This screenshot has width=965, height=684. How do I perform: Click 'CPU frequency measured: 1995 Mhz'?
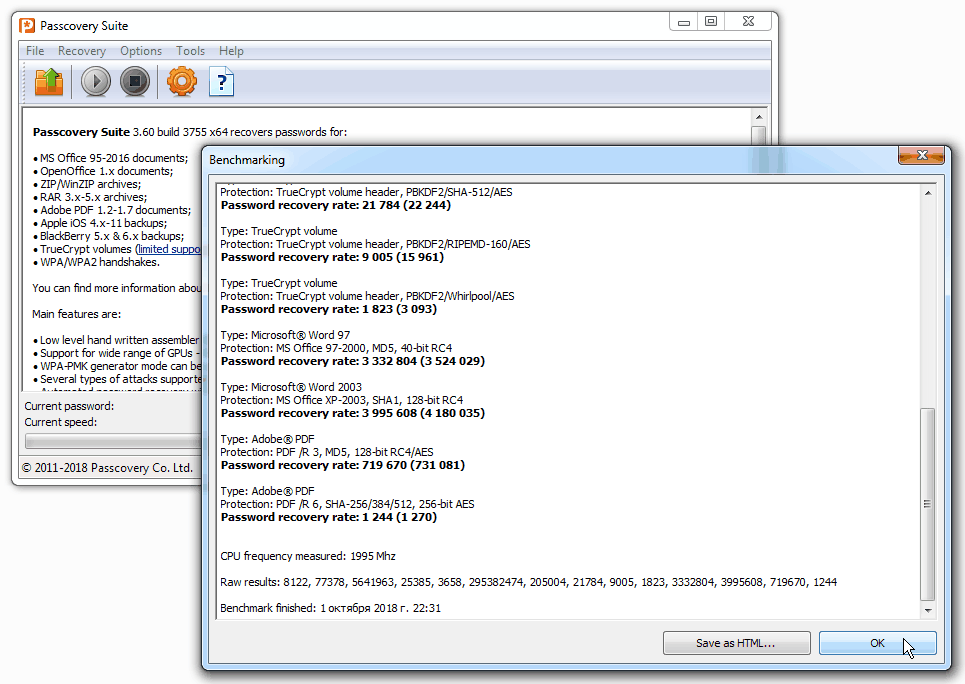pyautogui.click(x=308, y=556)
